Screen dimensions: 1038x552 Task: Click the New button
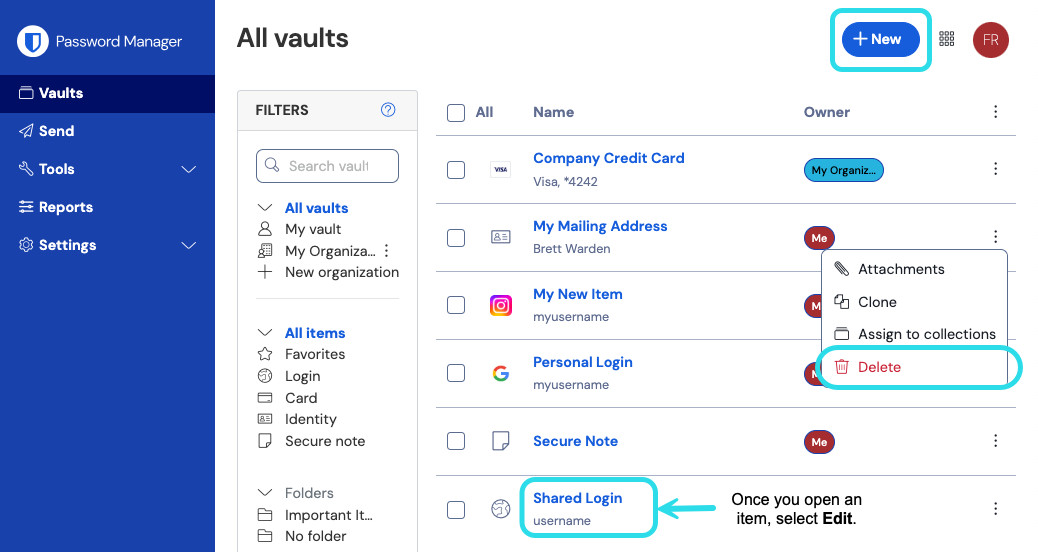click(880, 39)
